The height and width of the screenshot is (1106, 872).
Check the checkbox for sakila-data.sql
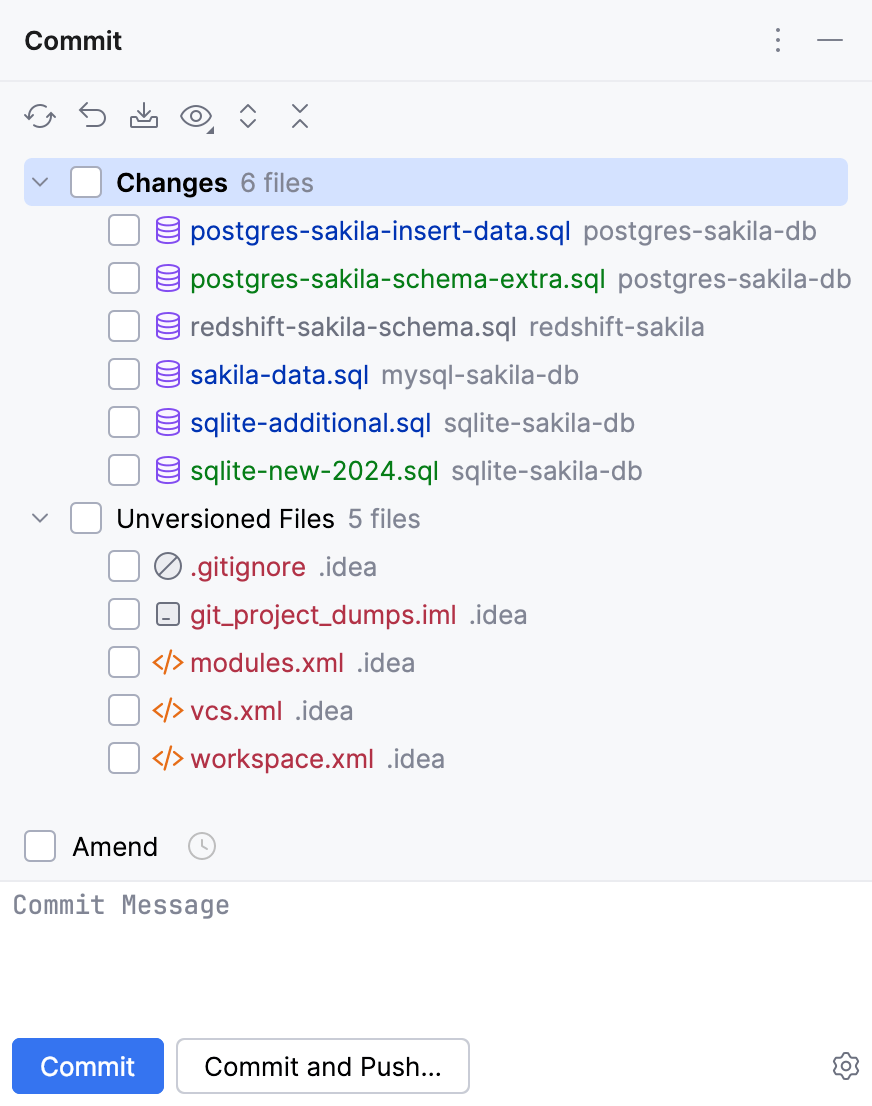coord(123,373)
